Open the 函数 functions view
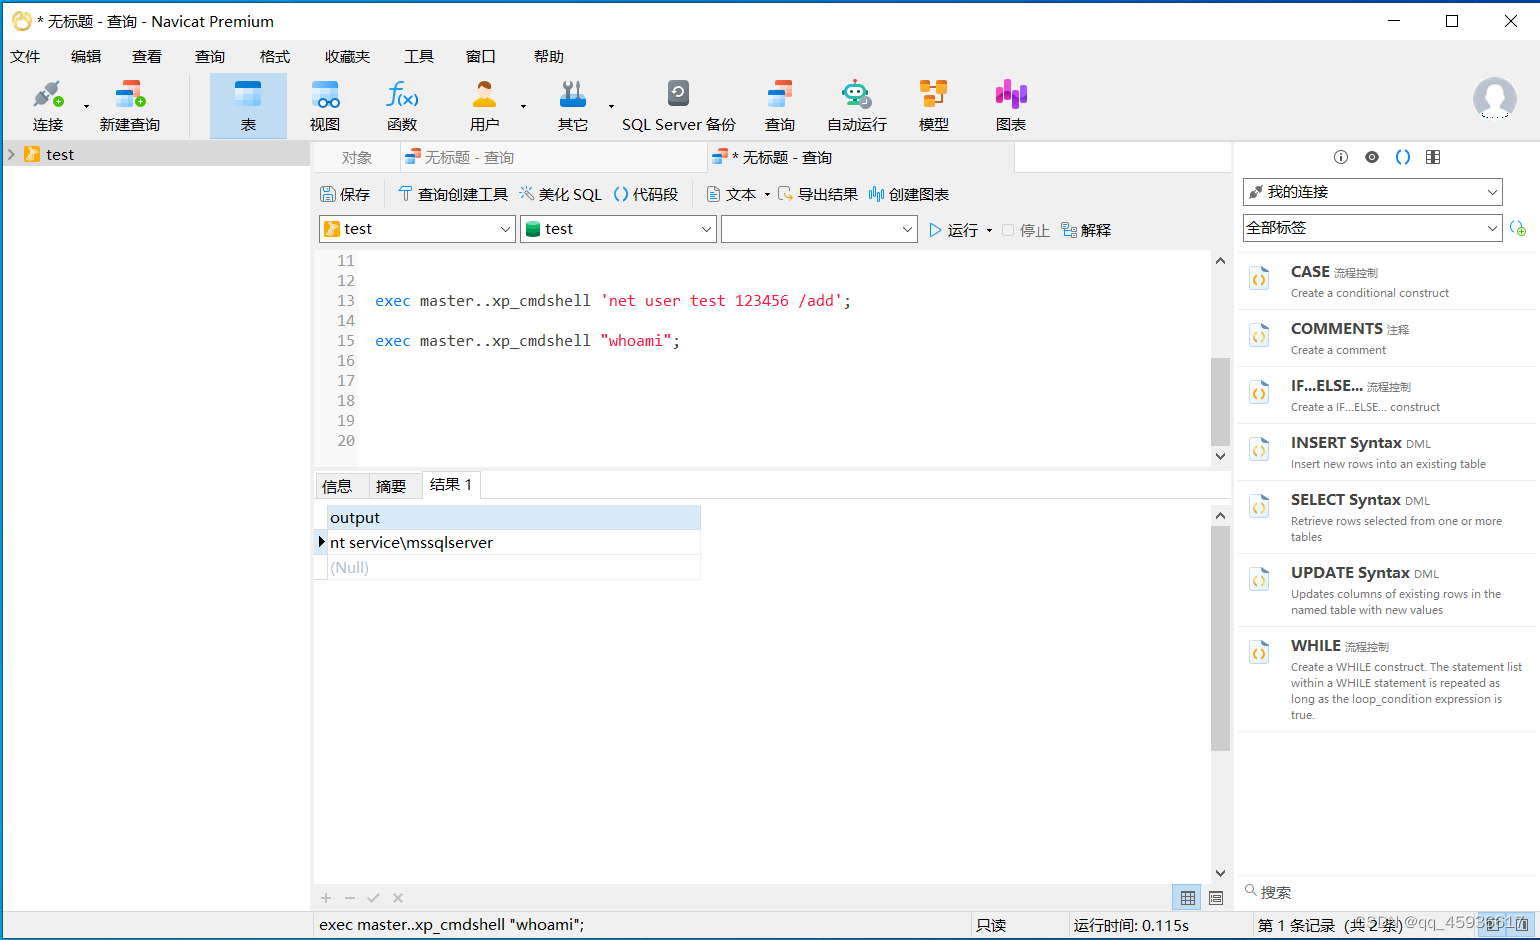1540x940 pixels. (401, 104)
